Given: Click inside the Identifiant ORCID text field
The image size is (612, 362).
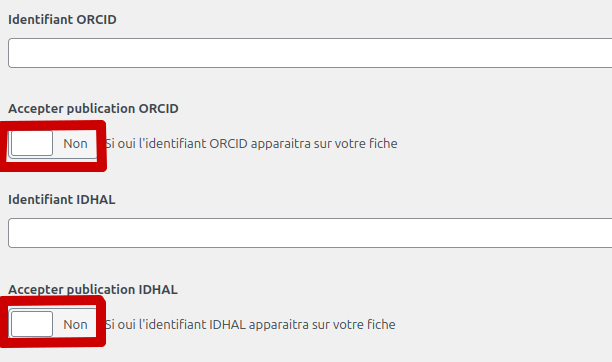Looking at the screenshot, I should pos(310,53).
